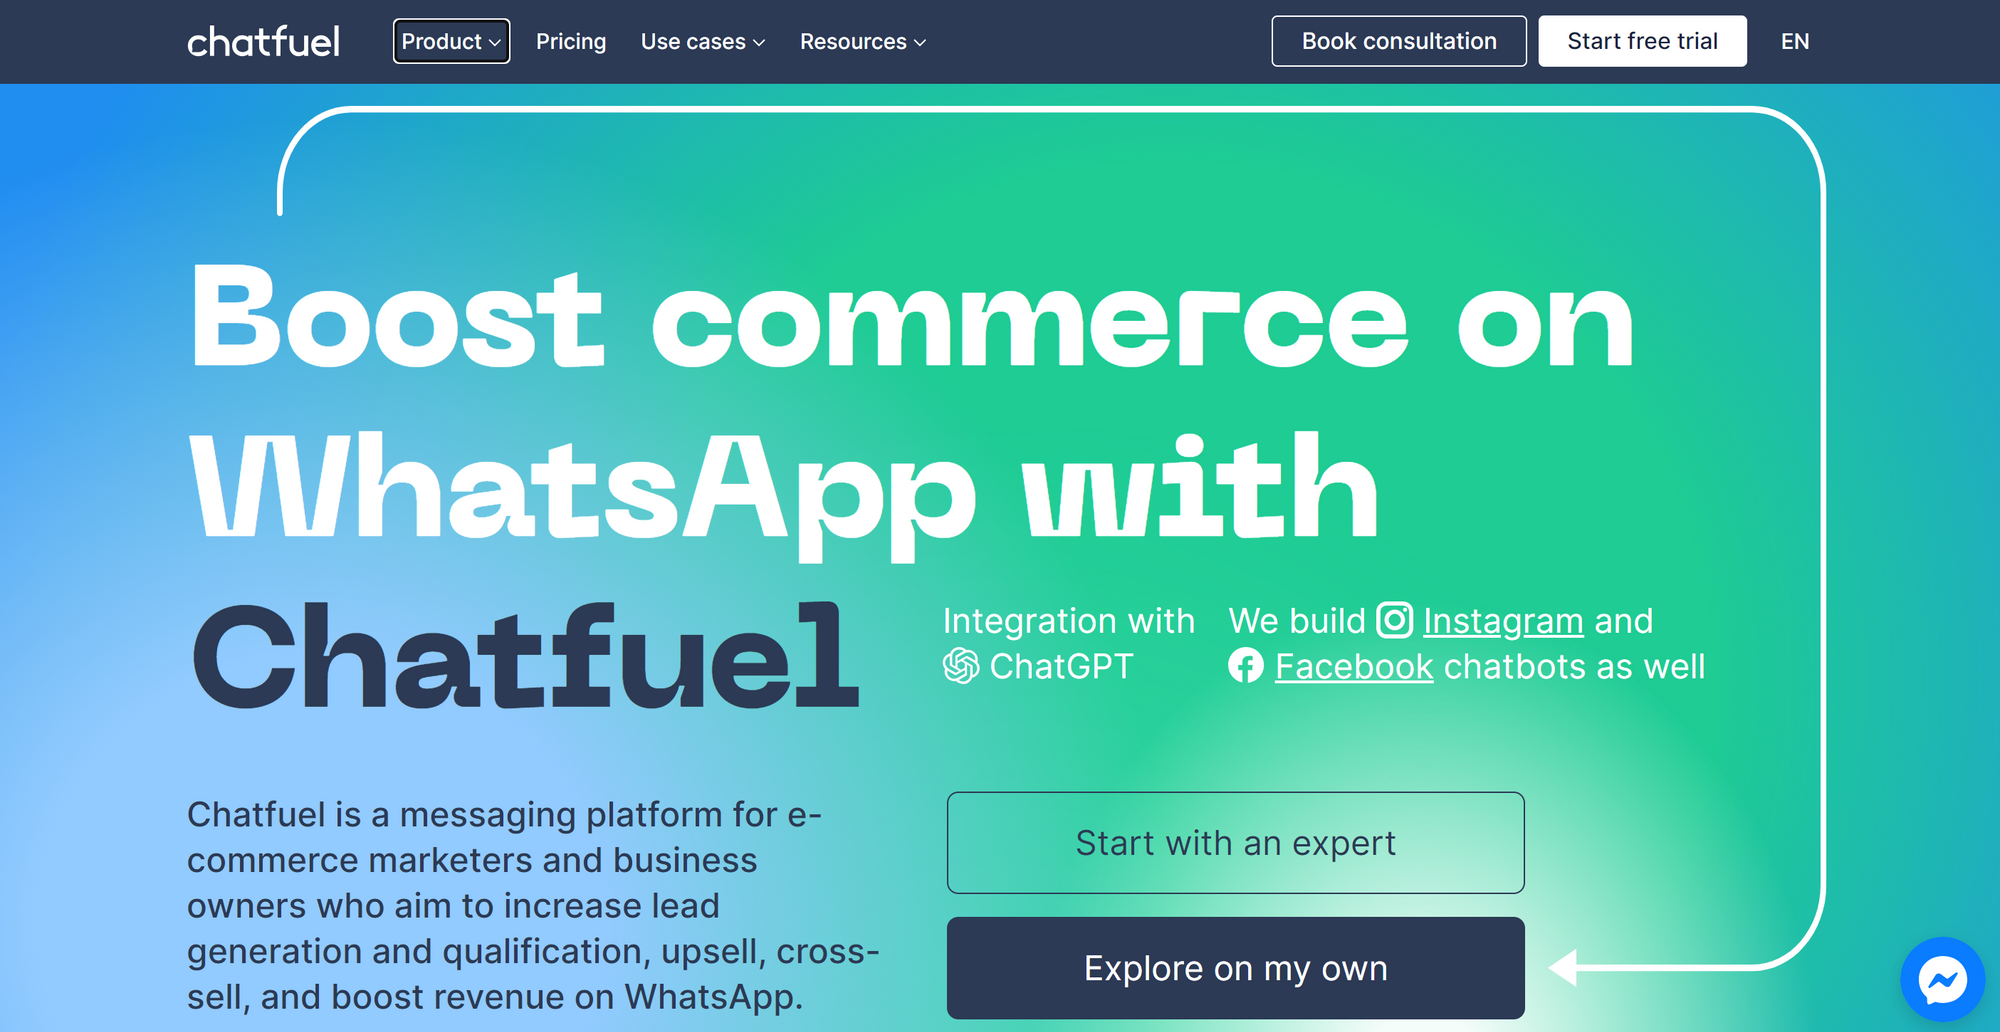Click the 'chatbots as well' text
2000x1032 pixels.
1575,667
